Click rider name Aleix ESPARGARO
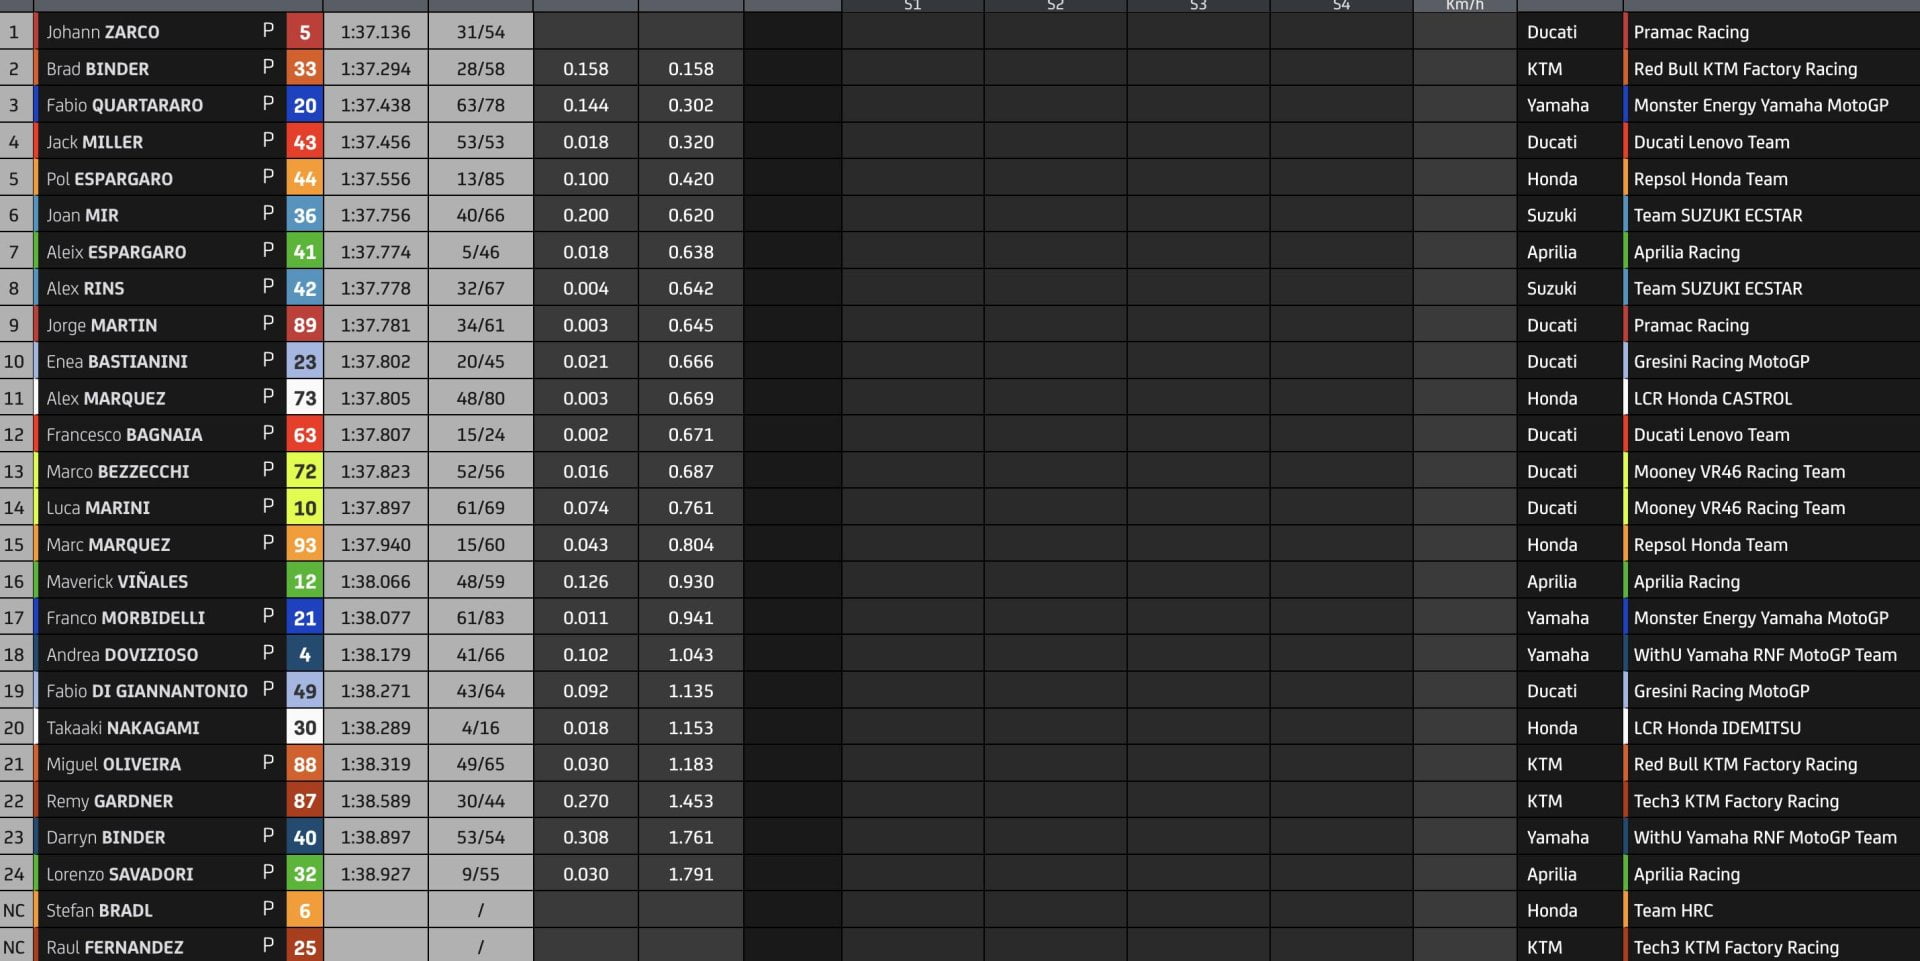 click(116, 252)
